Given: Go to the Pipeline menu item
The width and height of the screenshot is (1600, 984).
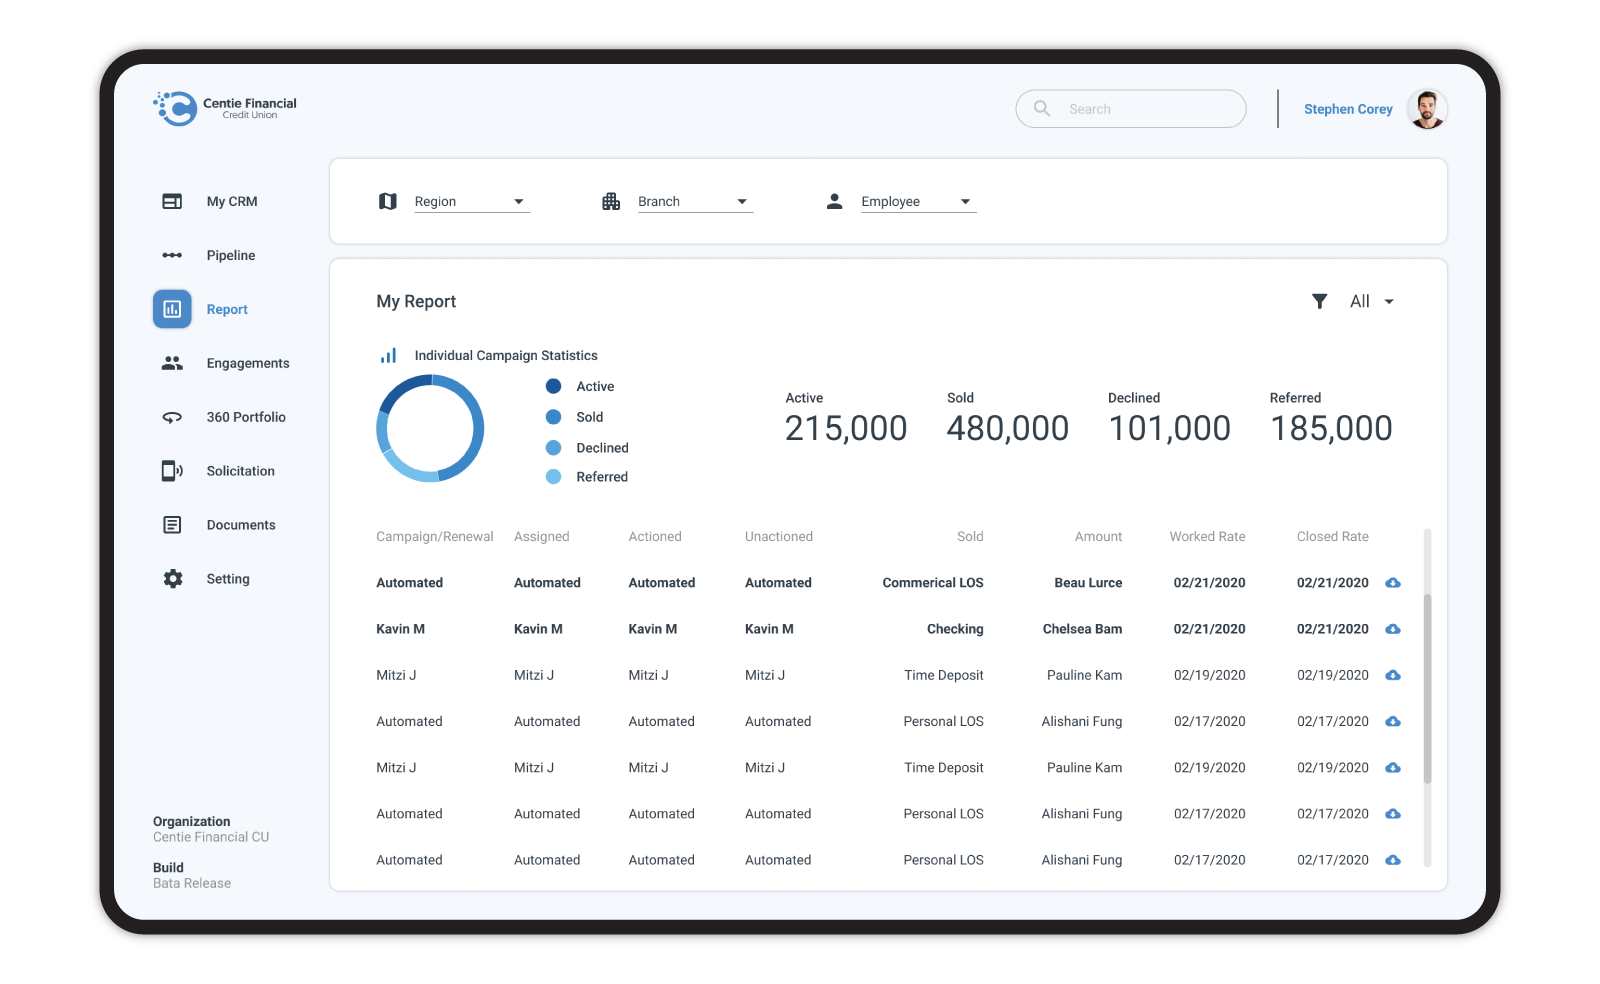Looking at the screenshot, I should [x=231, y=255].
